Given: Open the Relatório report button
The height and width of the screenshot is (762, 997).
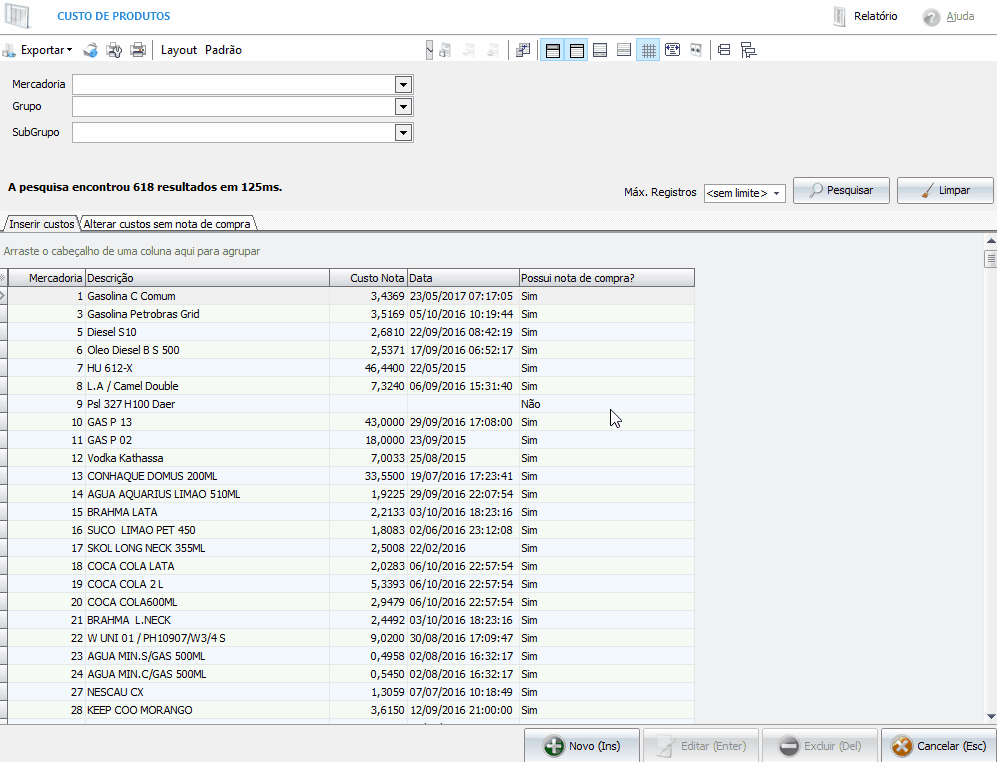Looking at the screenshot, I should 865,16.
